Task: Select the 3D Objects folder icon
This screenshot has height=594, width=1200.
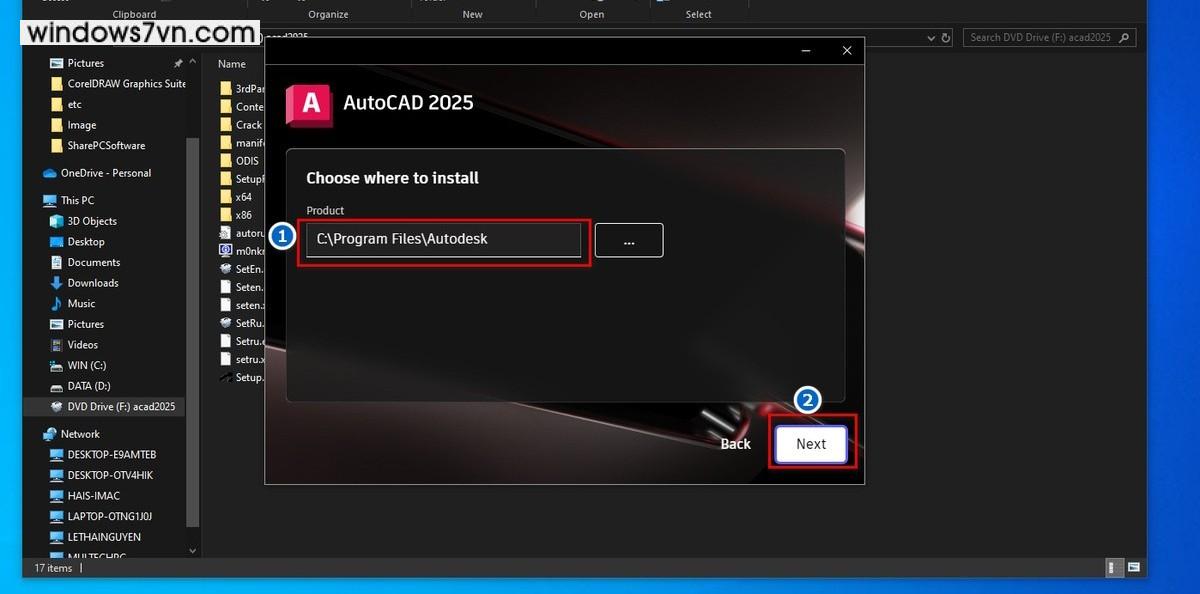Action: click(x=57, y=221)
